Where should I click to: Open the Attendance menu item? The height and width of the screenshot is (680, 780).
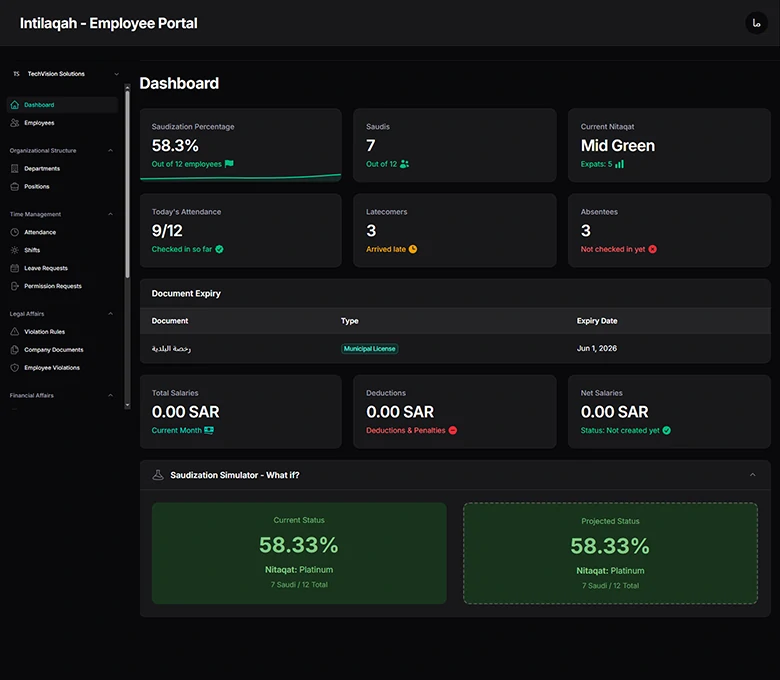point(63,232)
